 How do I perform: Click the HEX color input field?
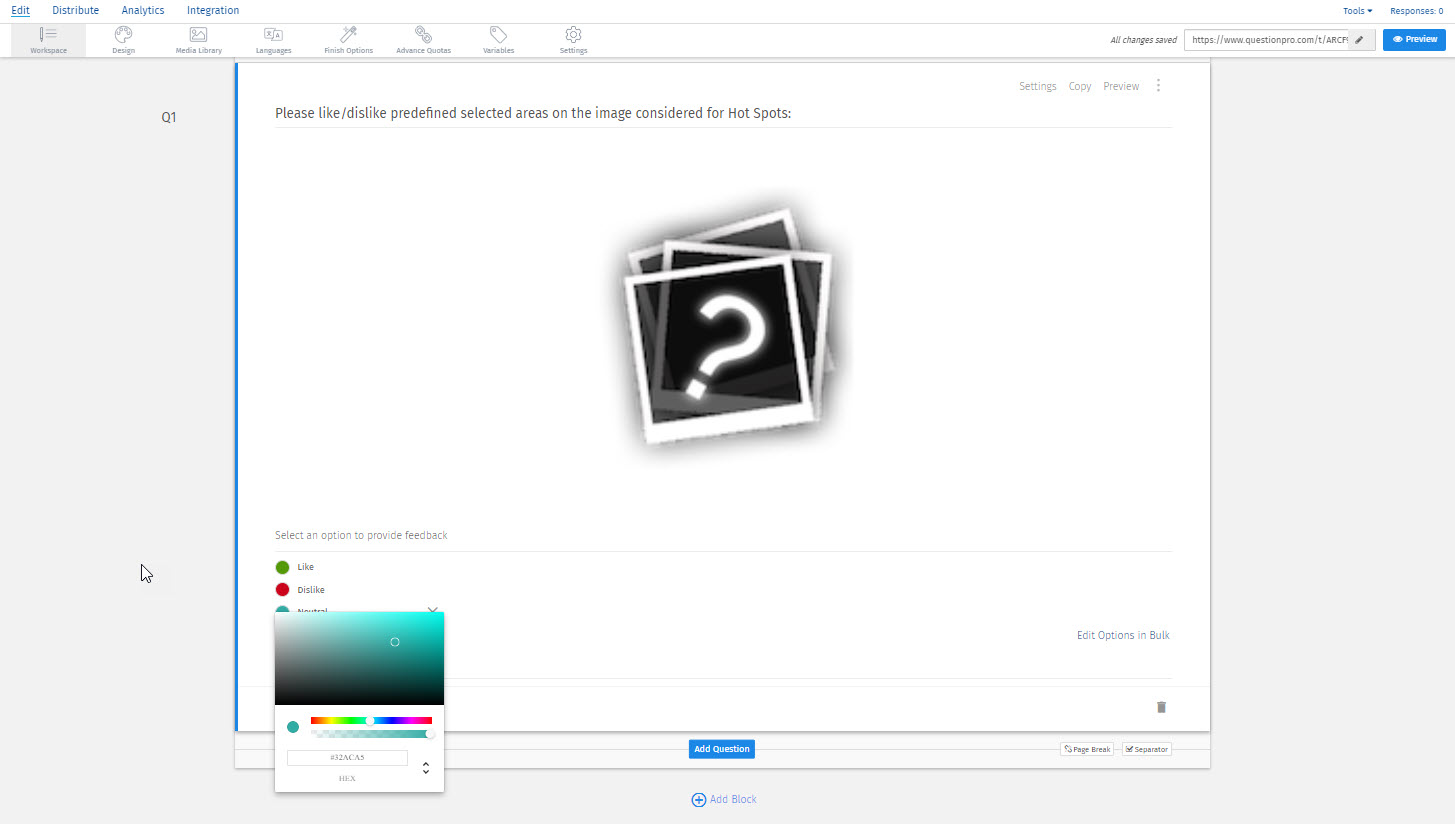[x=347, y=757]
